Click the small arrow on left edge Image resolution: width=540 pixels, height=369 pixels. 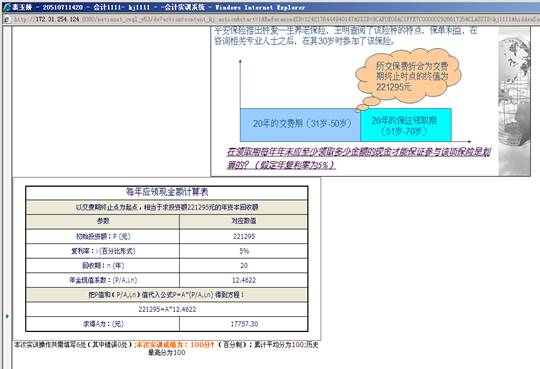click(x=7, y=316)
